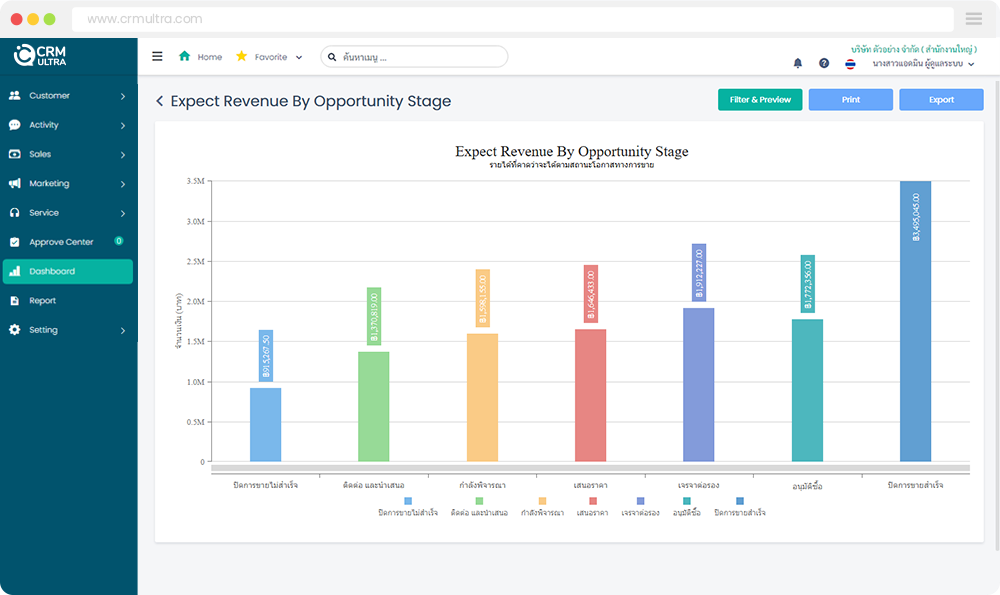The height and width of the screenshot is (595, 1000).
Task: Click the Export button
Action: click(941, 99)
